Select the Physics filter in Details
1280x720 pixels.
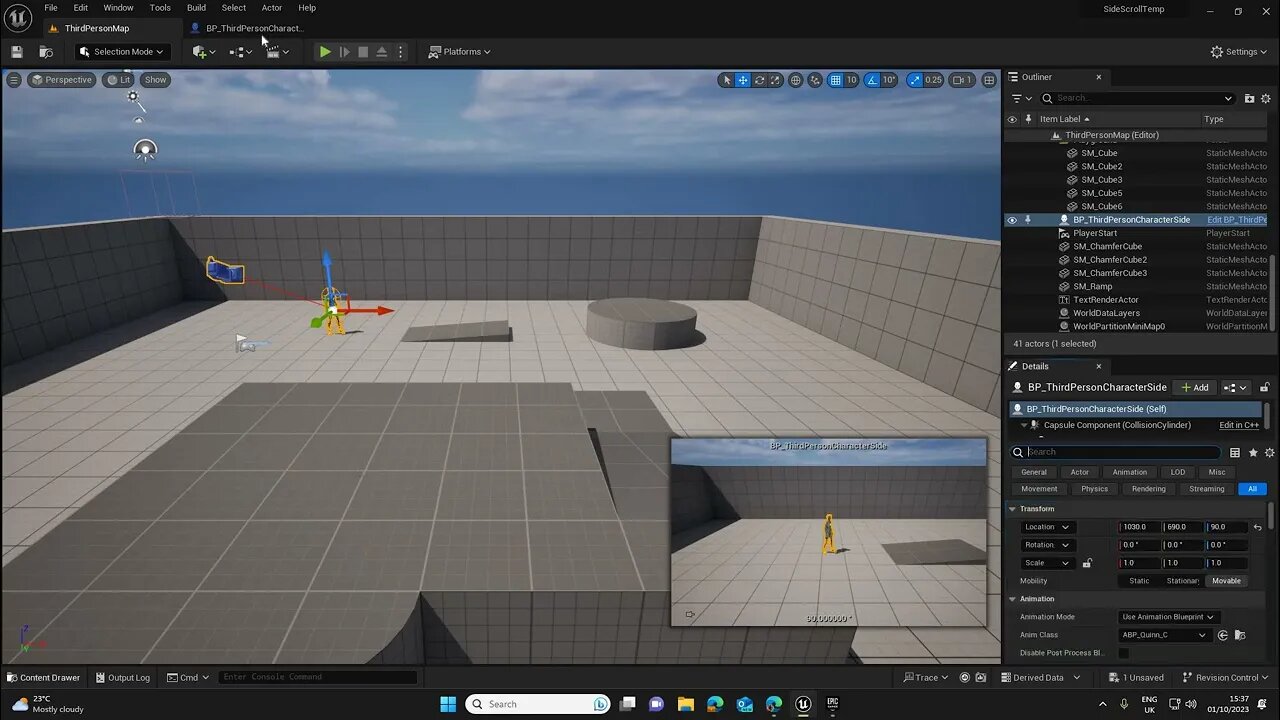[1094, 489]
